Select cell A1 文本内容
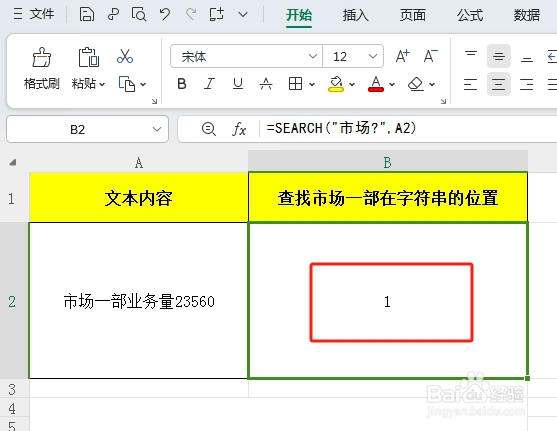The image size is (557, 431). (x=139, y=198)
